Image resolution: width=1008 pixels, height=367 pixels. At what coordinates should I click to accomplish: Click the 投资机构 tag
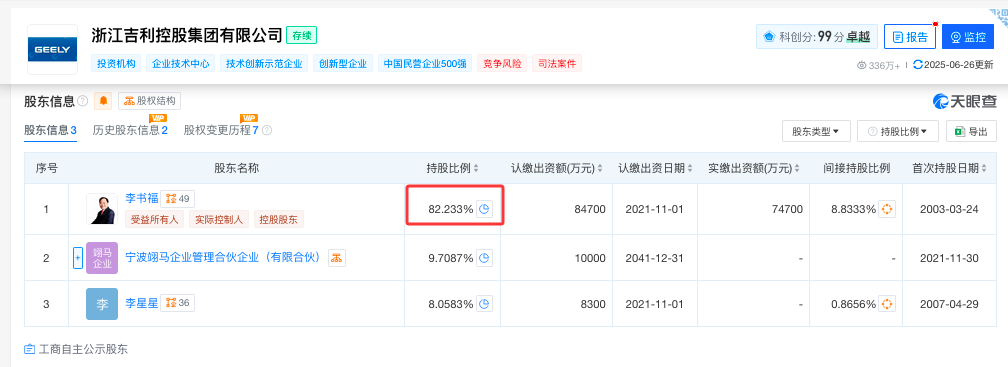coord(116,64)
